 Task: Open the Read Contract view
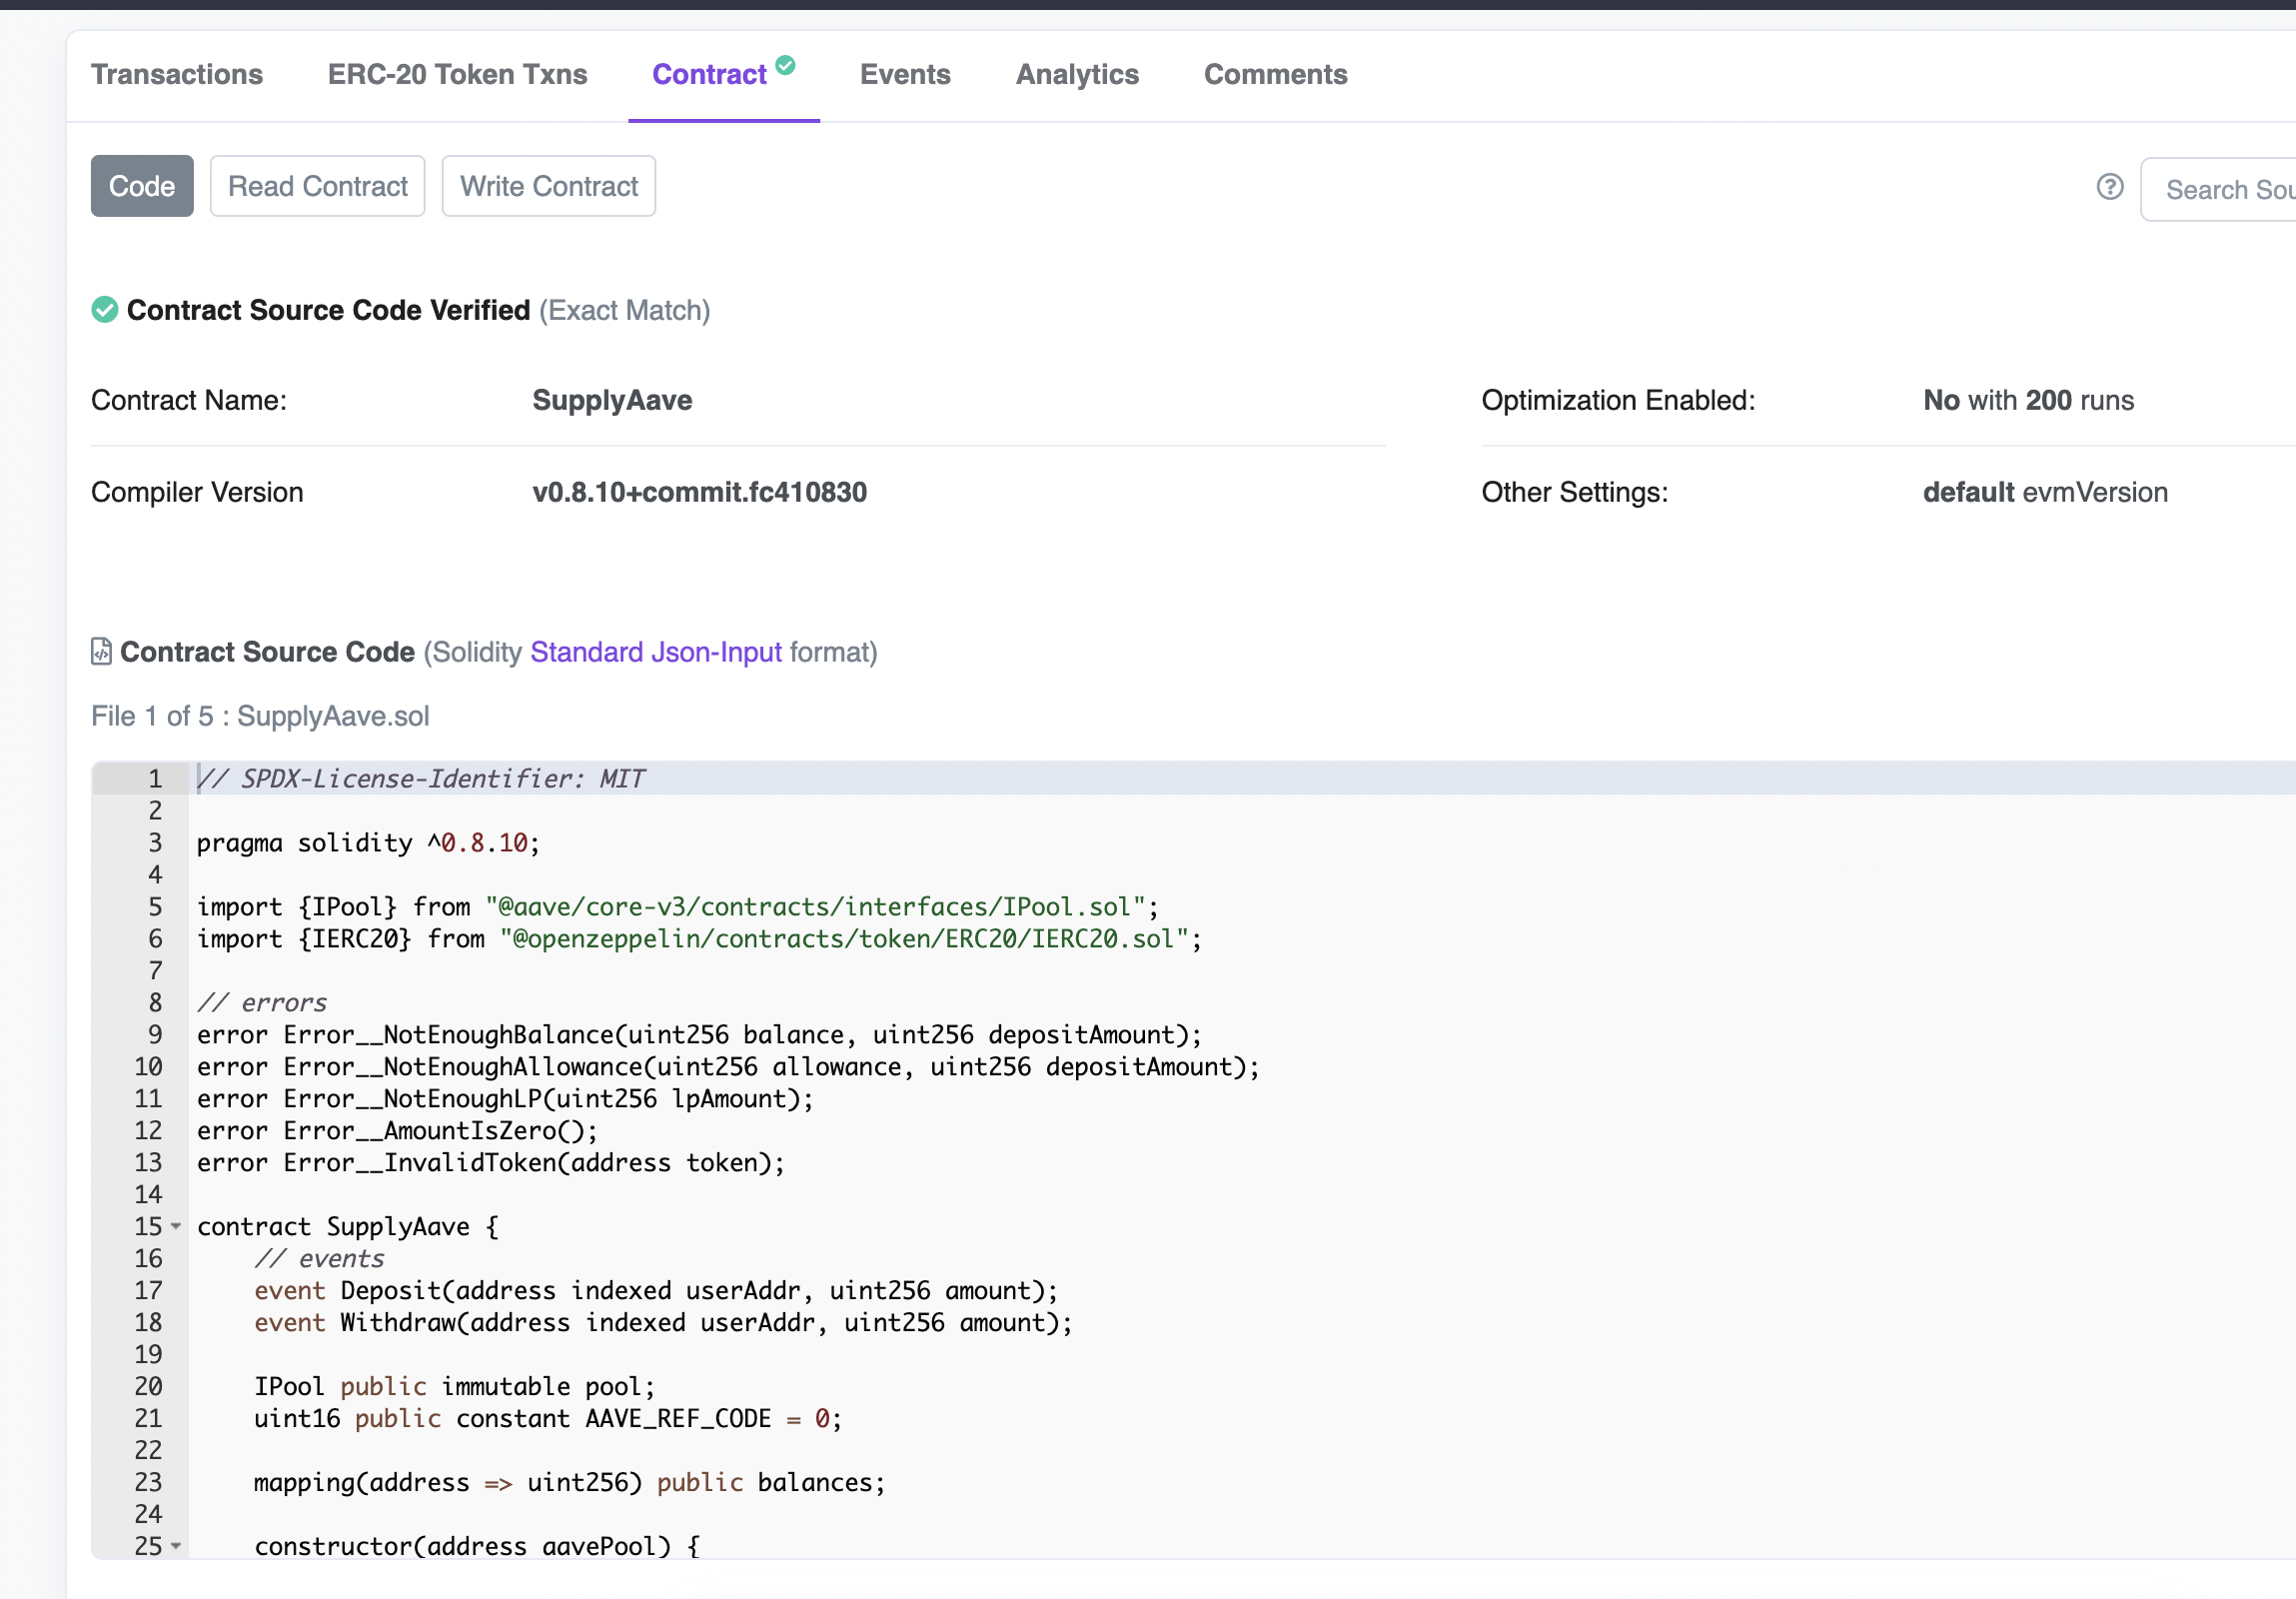317,186
